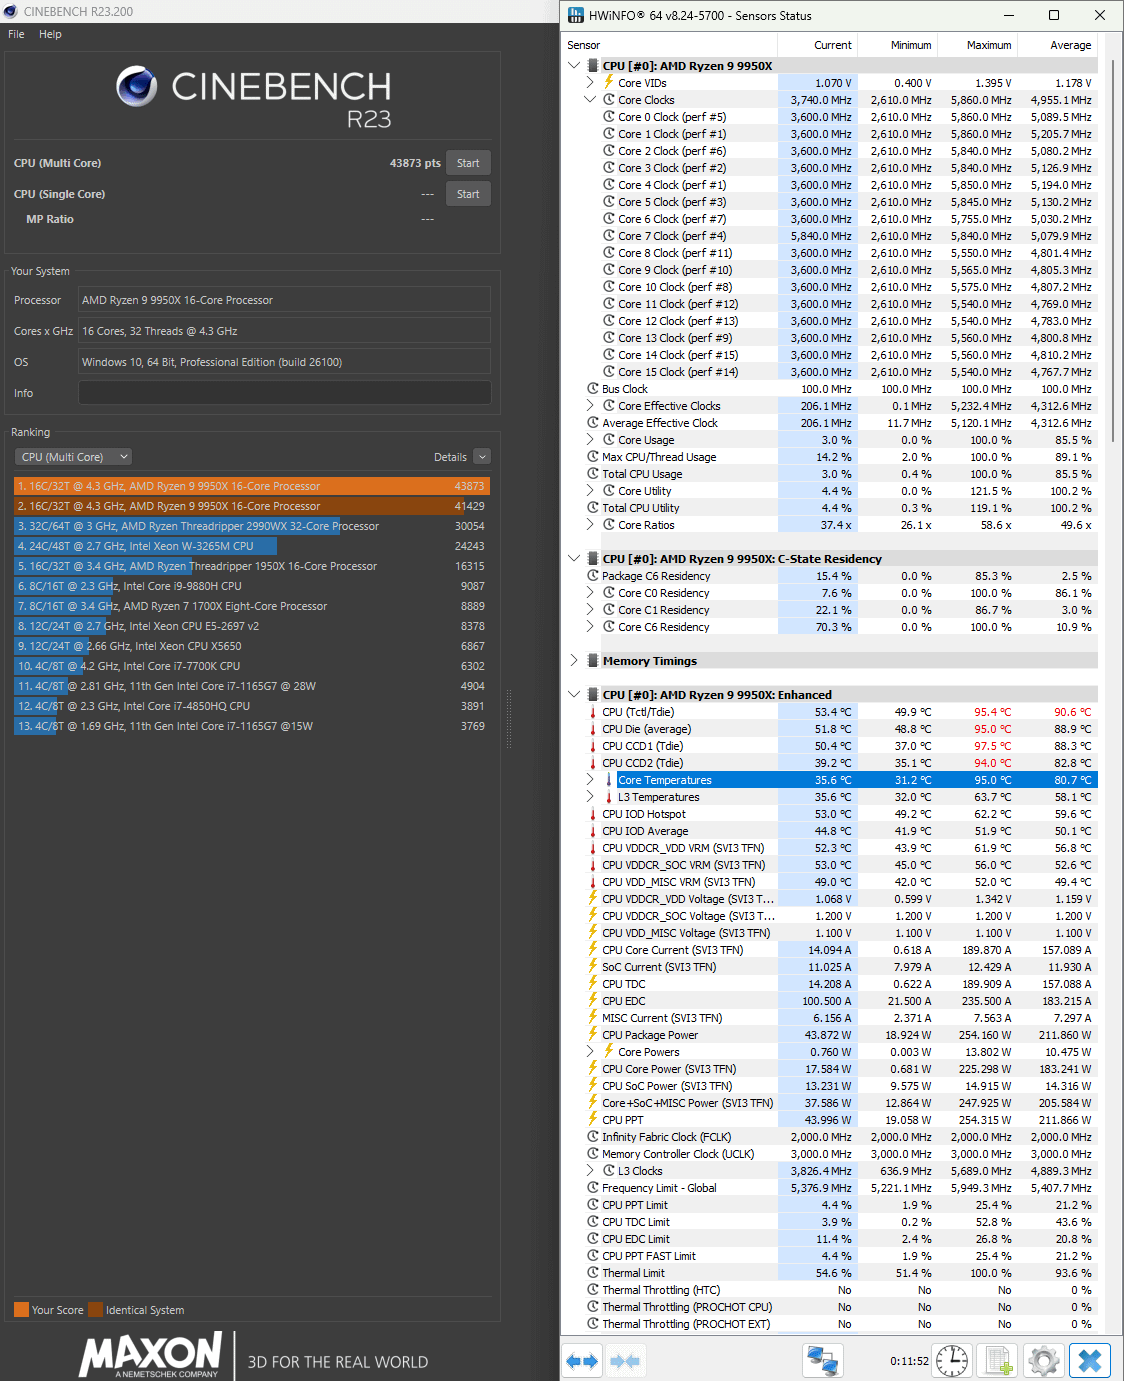This screenshot has width=1124, height=1381.
Task: Start the CPU Single Core test
Action: point(468,194)
